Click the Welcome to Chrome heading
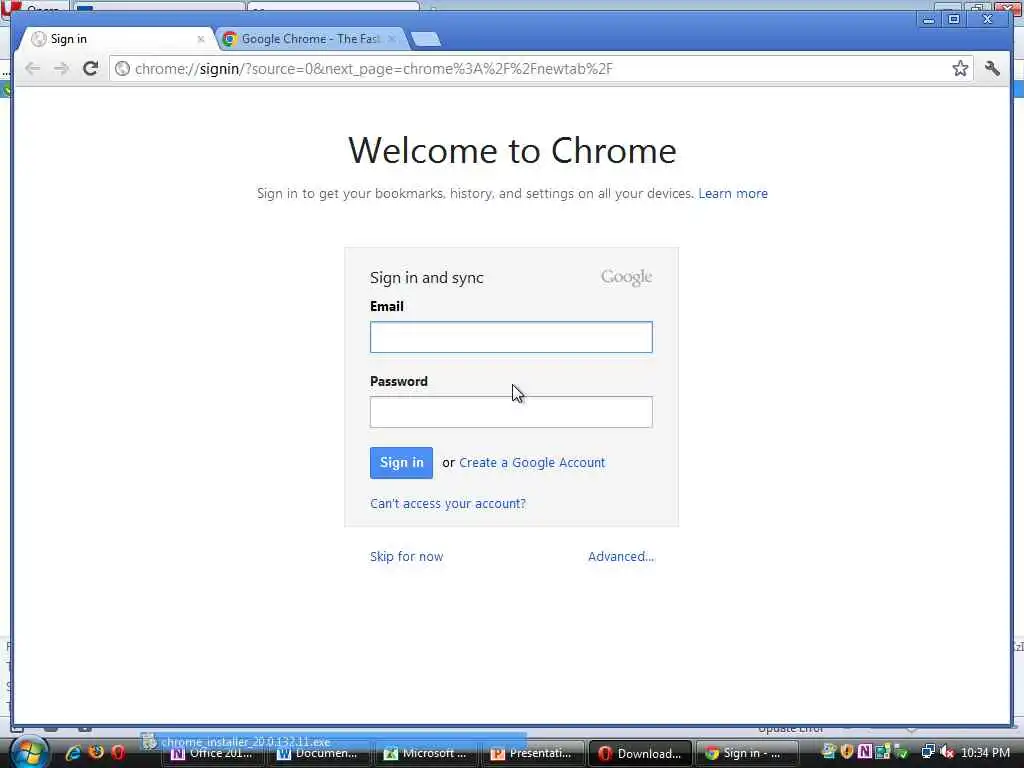Image resolution: width=1024 pixels, height=768 pixels. [x=512, y=151]
